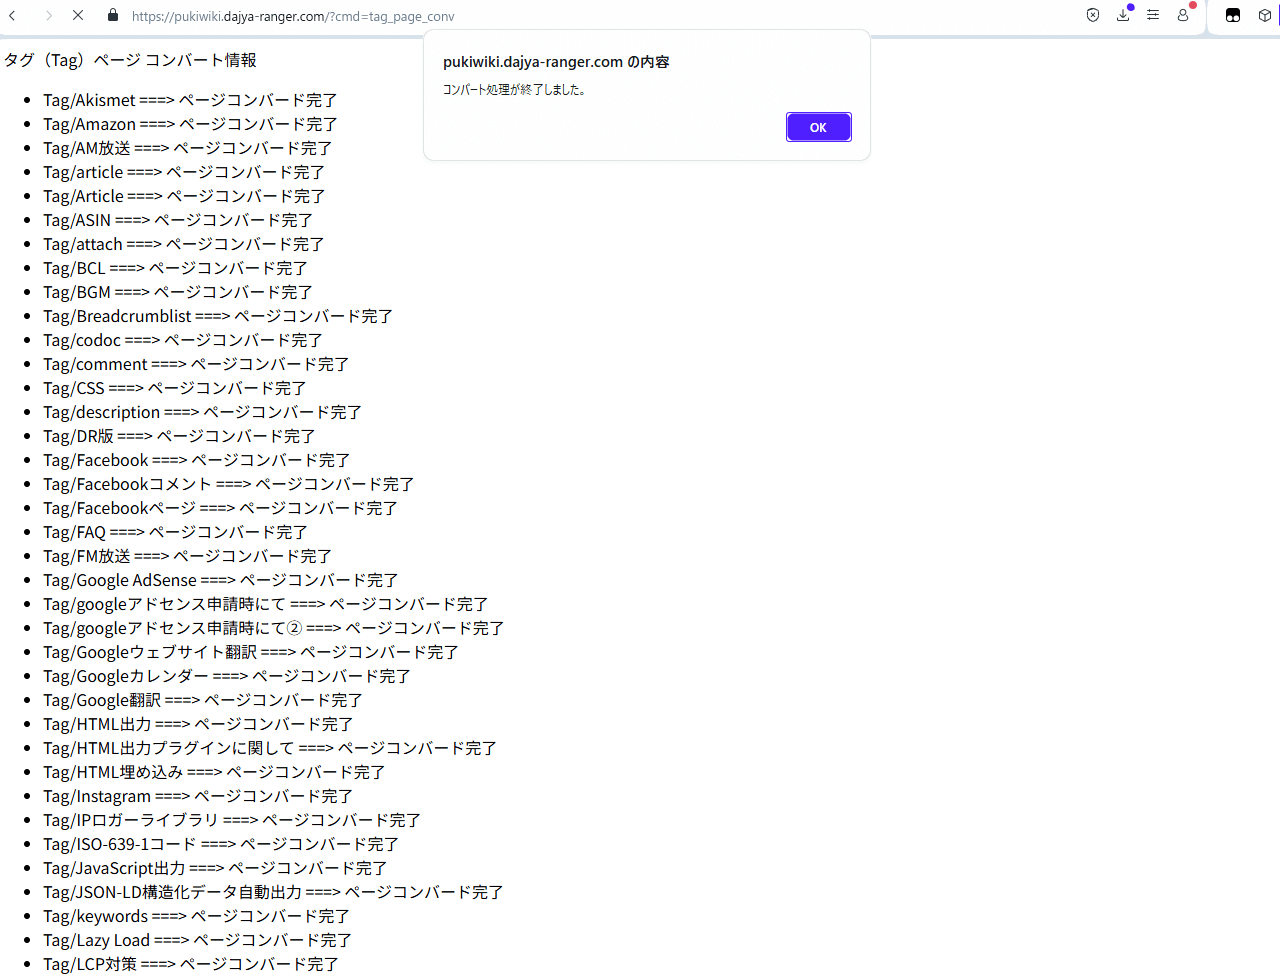Select Tag/googleアドセンス申請時にて row without ②
This screenshot has height=978, width=1280.
coord(266,604)
